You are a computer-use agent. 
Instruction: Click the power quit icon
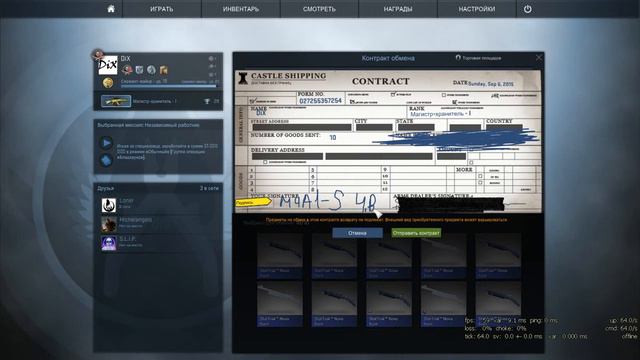pos(527,9)
